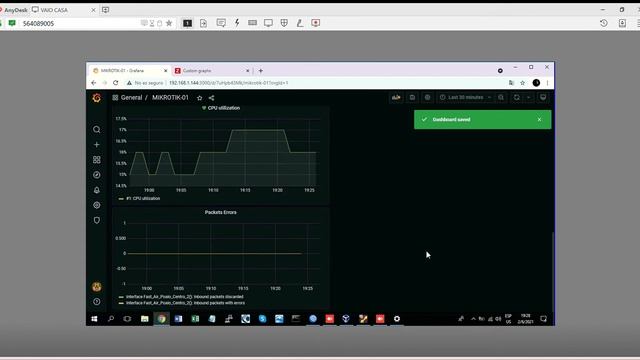The image size is (640, 360).
Task: Click the translate page icon
Action: pyautogui.click(x=511, y=83)
